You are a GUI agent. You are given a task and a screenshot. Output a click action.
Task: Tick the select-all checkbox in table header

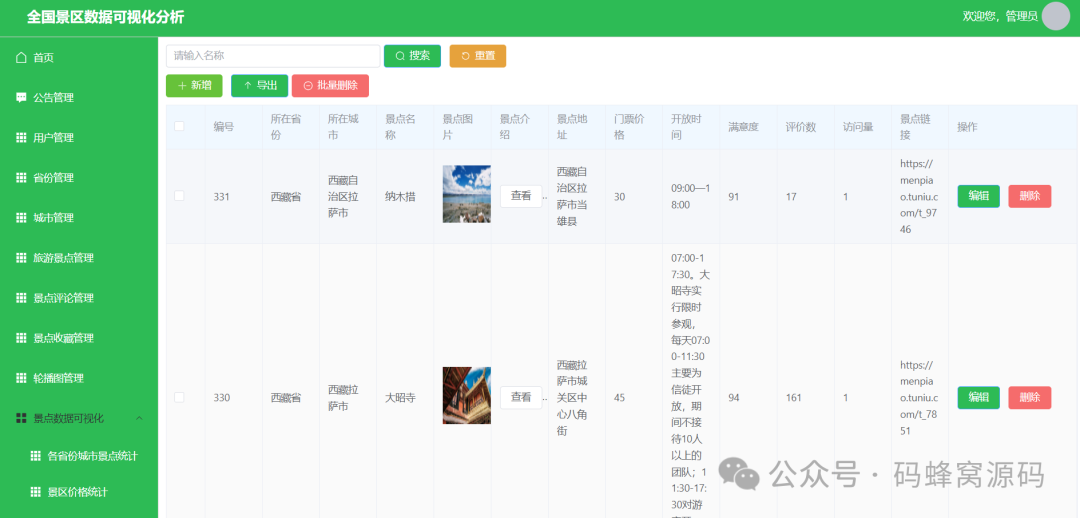[x=179, y=126]
